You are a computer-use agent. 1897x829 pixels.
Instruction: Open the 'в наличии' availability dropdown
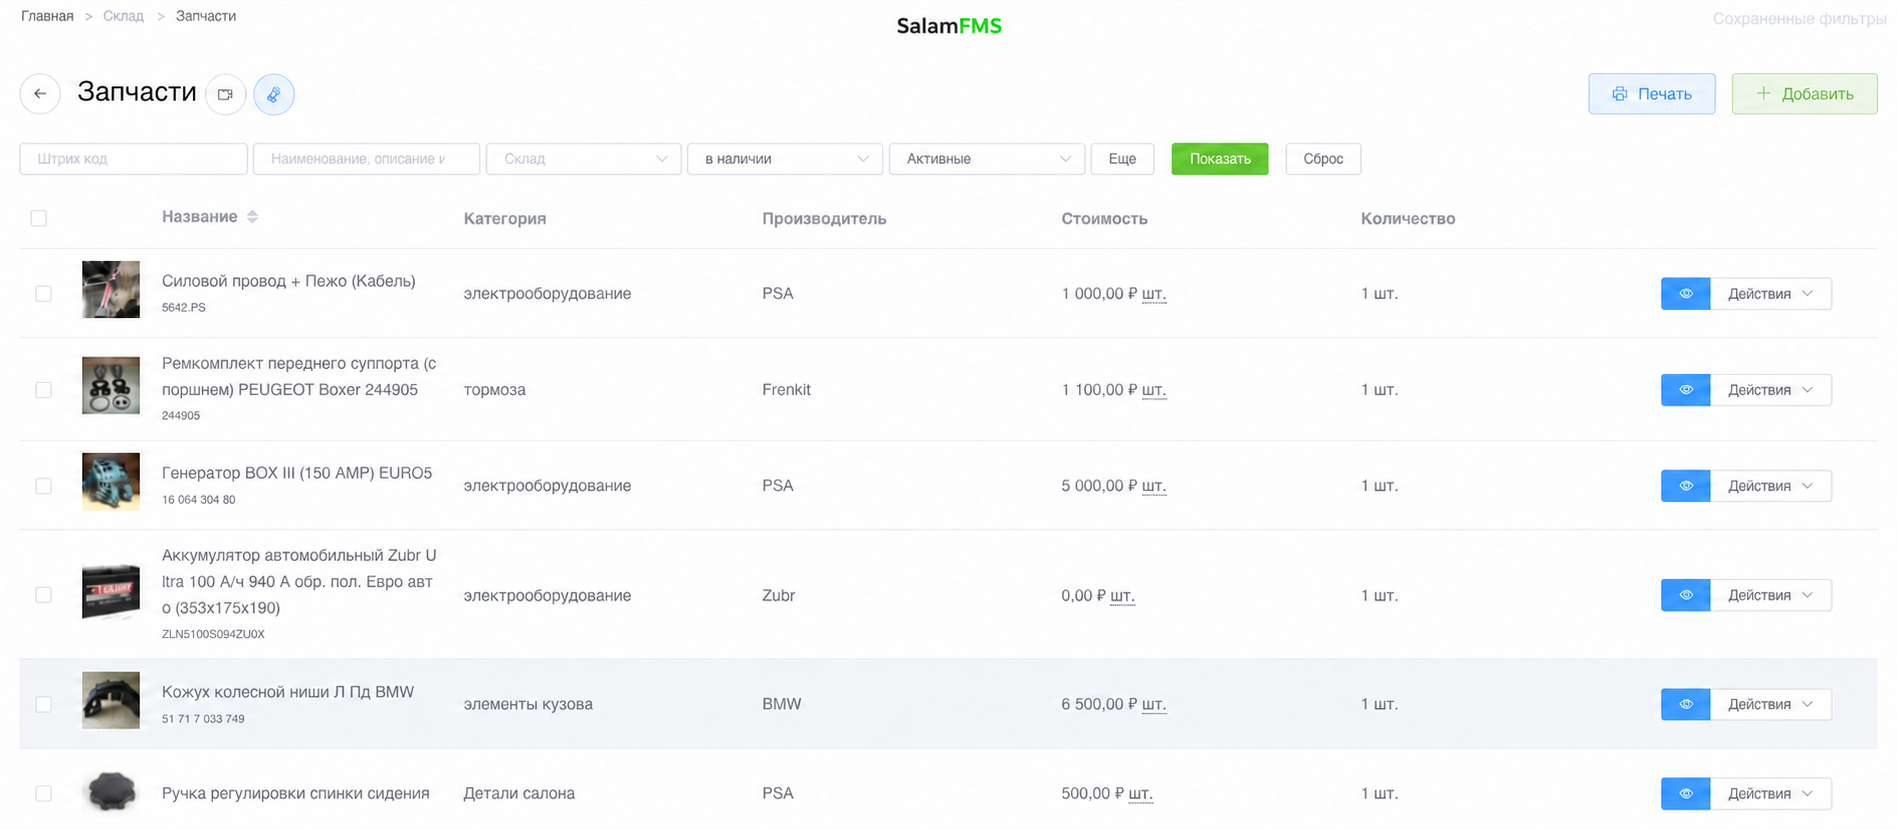[785, 159]
